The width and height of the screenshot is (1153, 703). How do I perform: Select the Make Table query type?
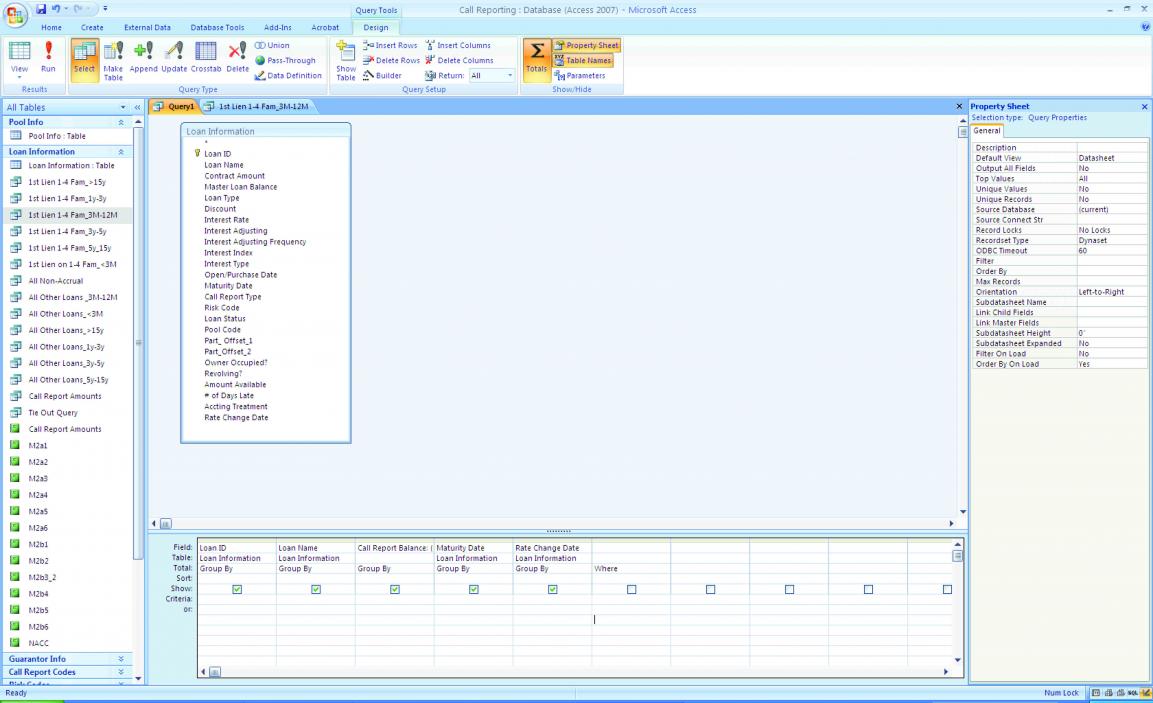tap(113, 62)
